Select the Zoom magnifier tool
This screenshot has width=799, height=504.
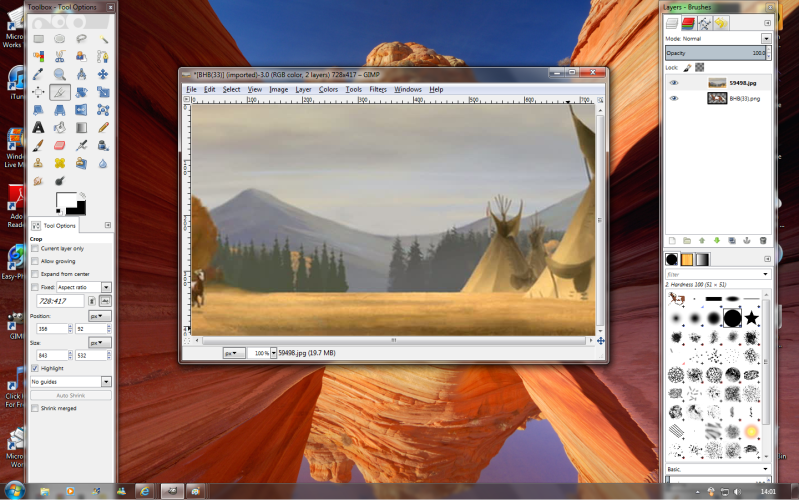click(60, 74)
